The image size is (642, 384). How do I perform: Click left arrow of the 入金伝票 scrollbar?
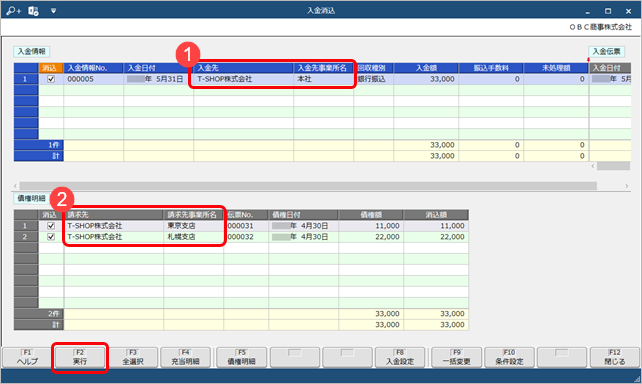pyautogui.click(x=592, y=166)
